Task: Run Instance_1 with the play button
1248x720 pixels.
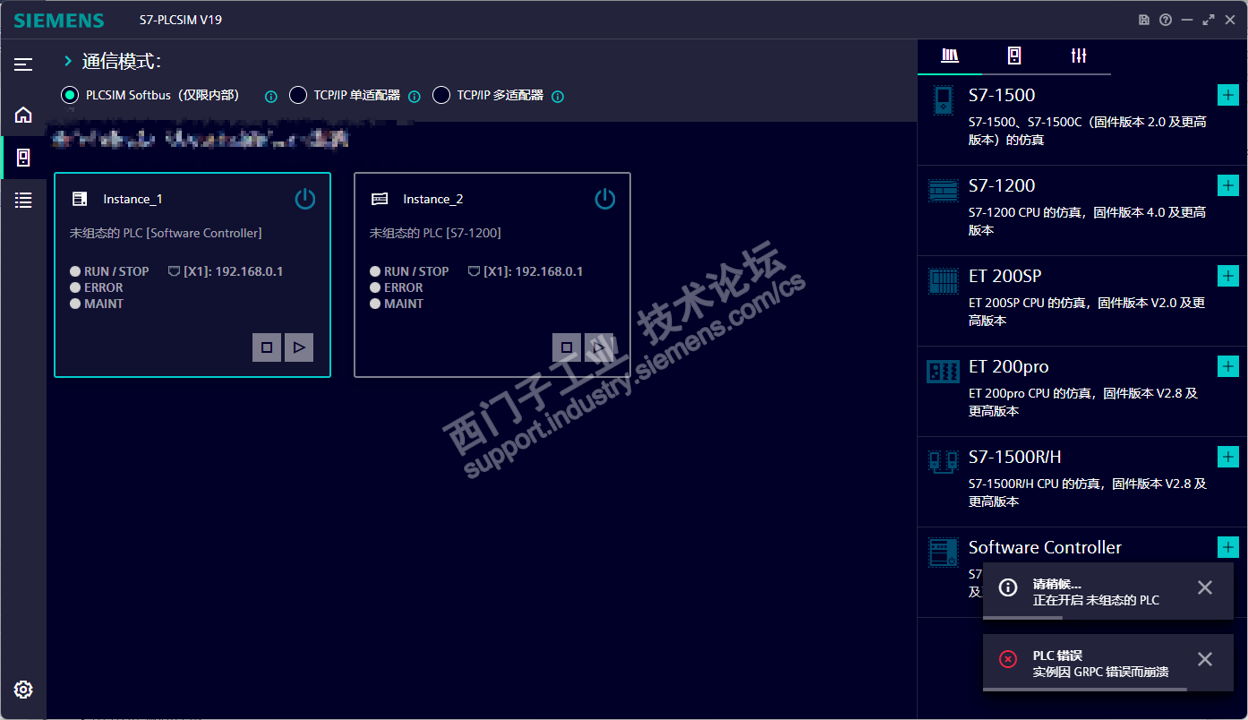Action: pos(299,347)
